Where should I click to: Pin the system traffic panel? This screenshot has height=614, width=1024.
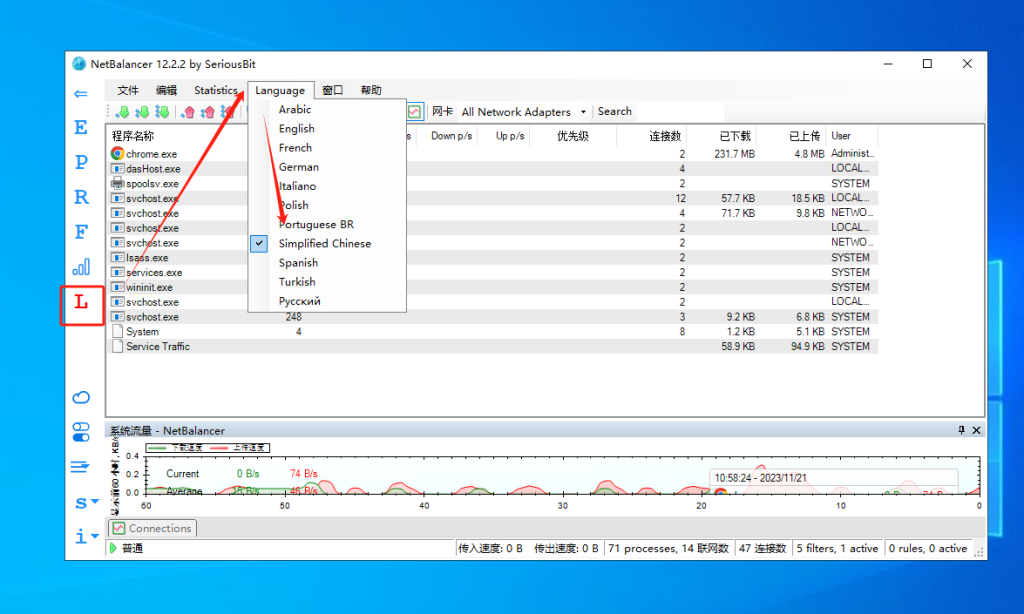[x=961, y=430]
